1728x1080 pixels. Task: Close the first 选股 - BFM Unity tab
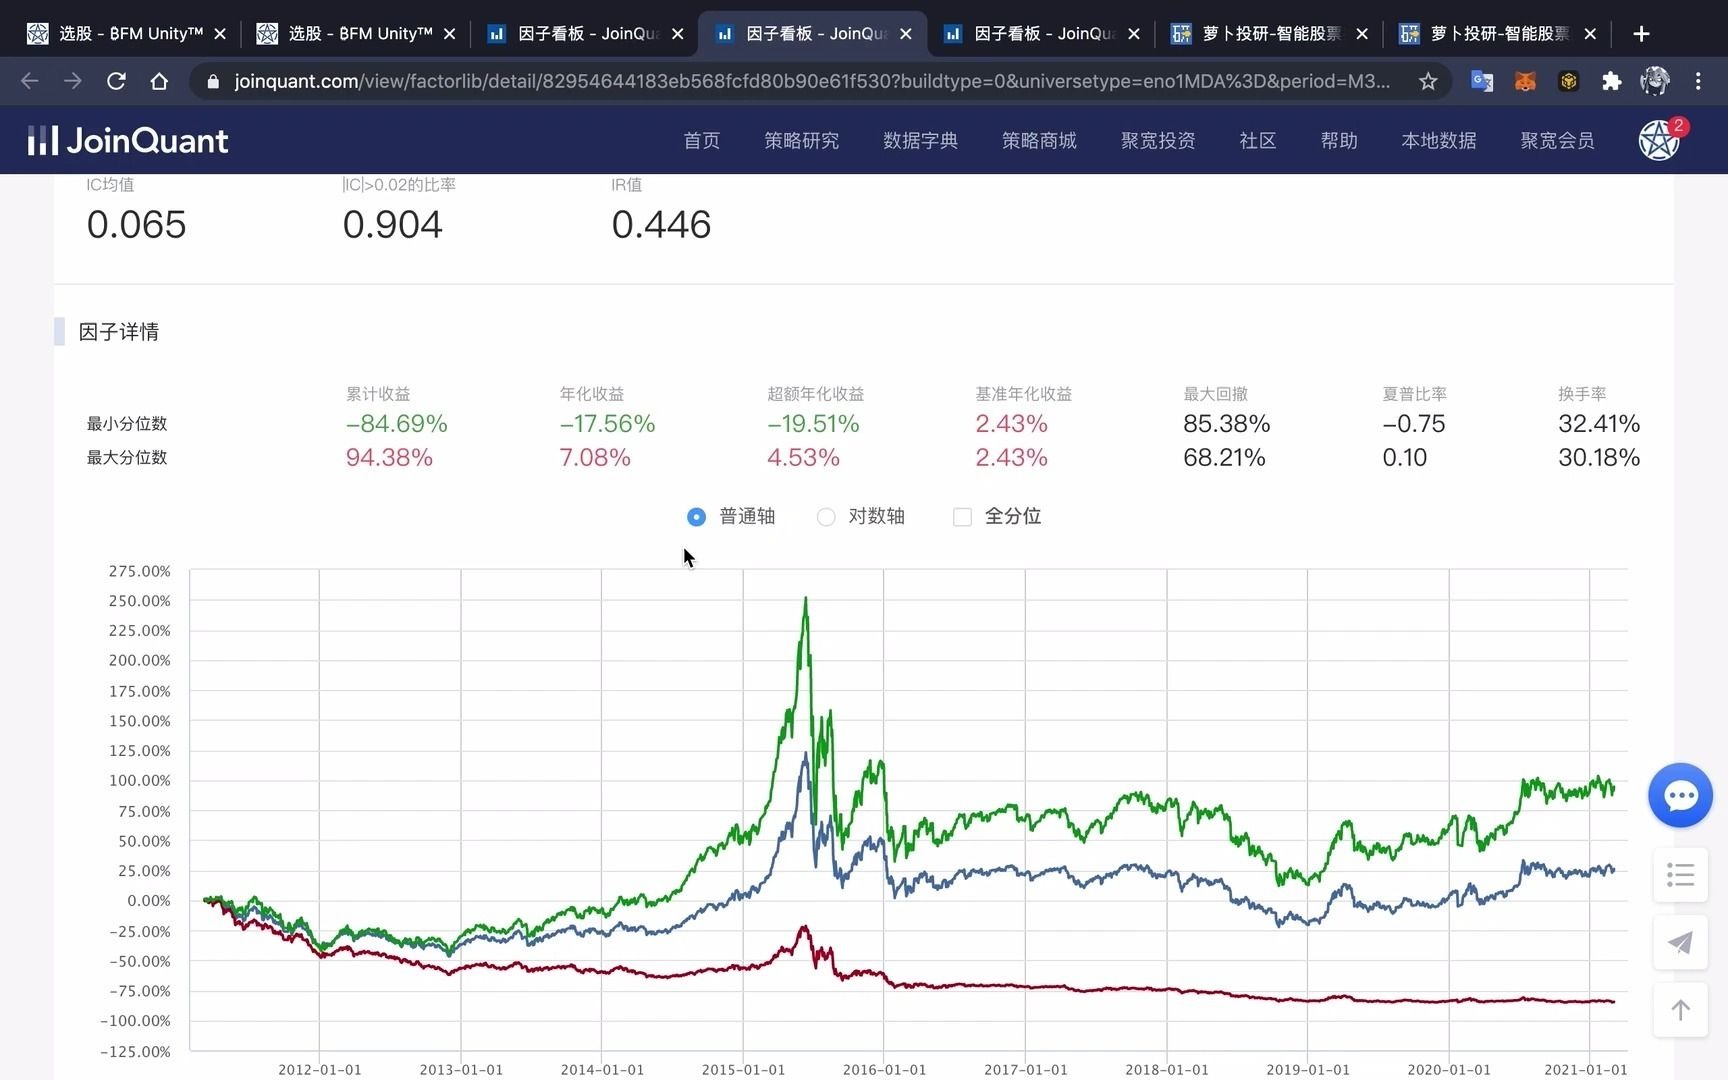coord(220,34)
